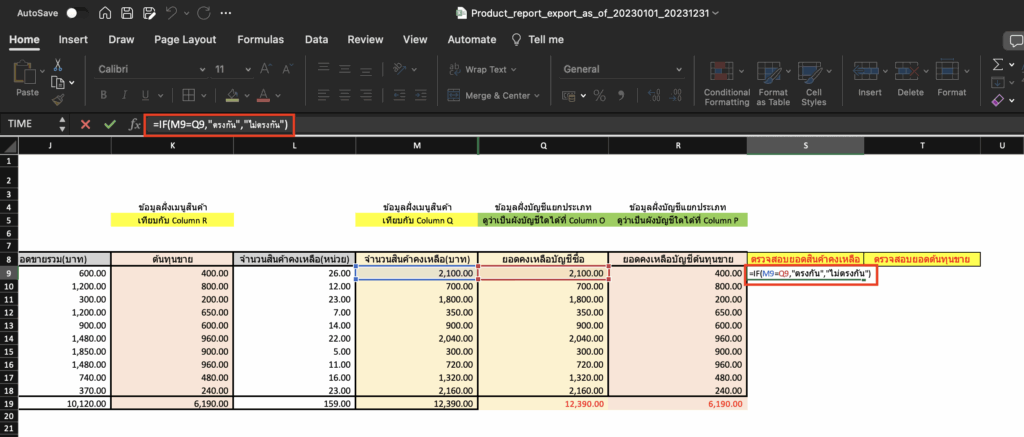
Task: Open the font size 11 dropdown
Action: 246,69
